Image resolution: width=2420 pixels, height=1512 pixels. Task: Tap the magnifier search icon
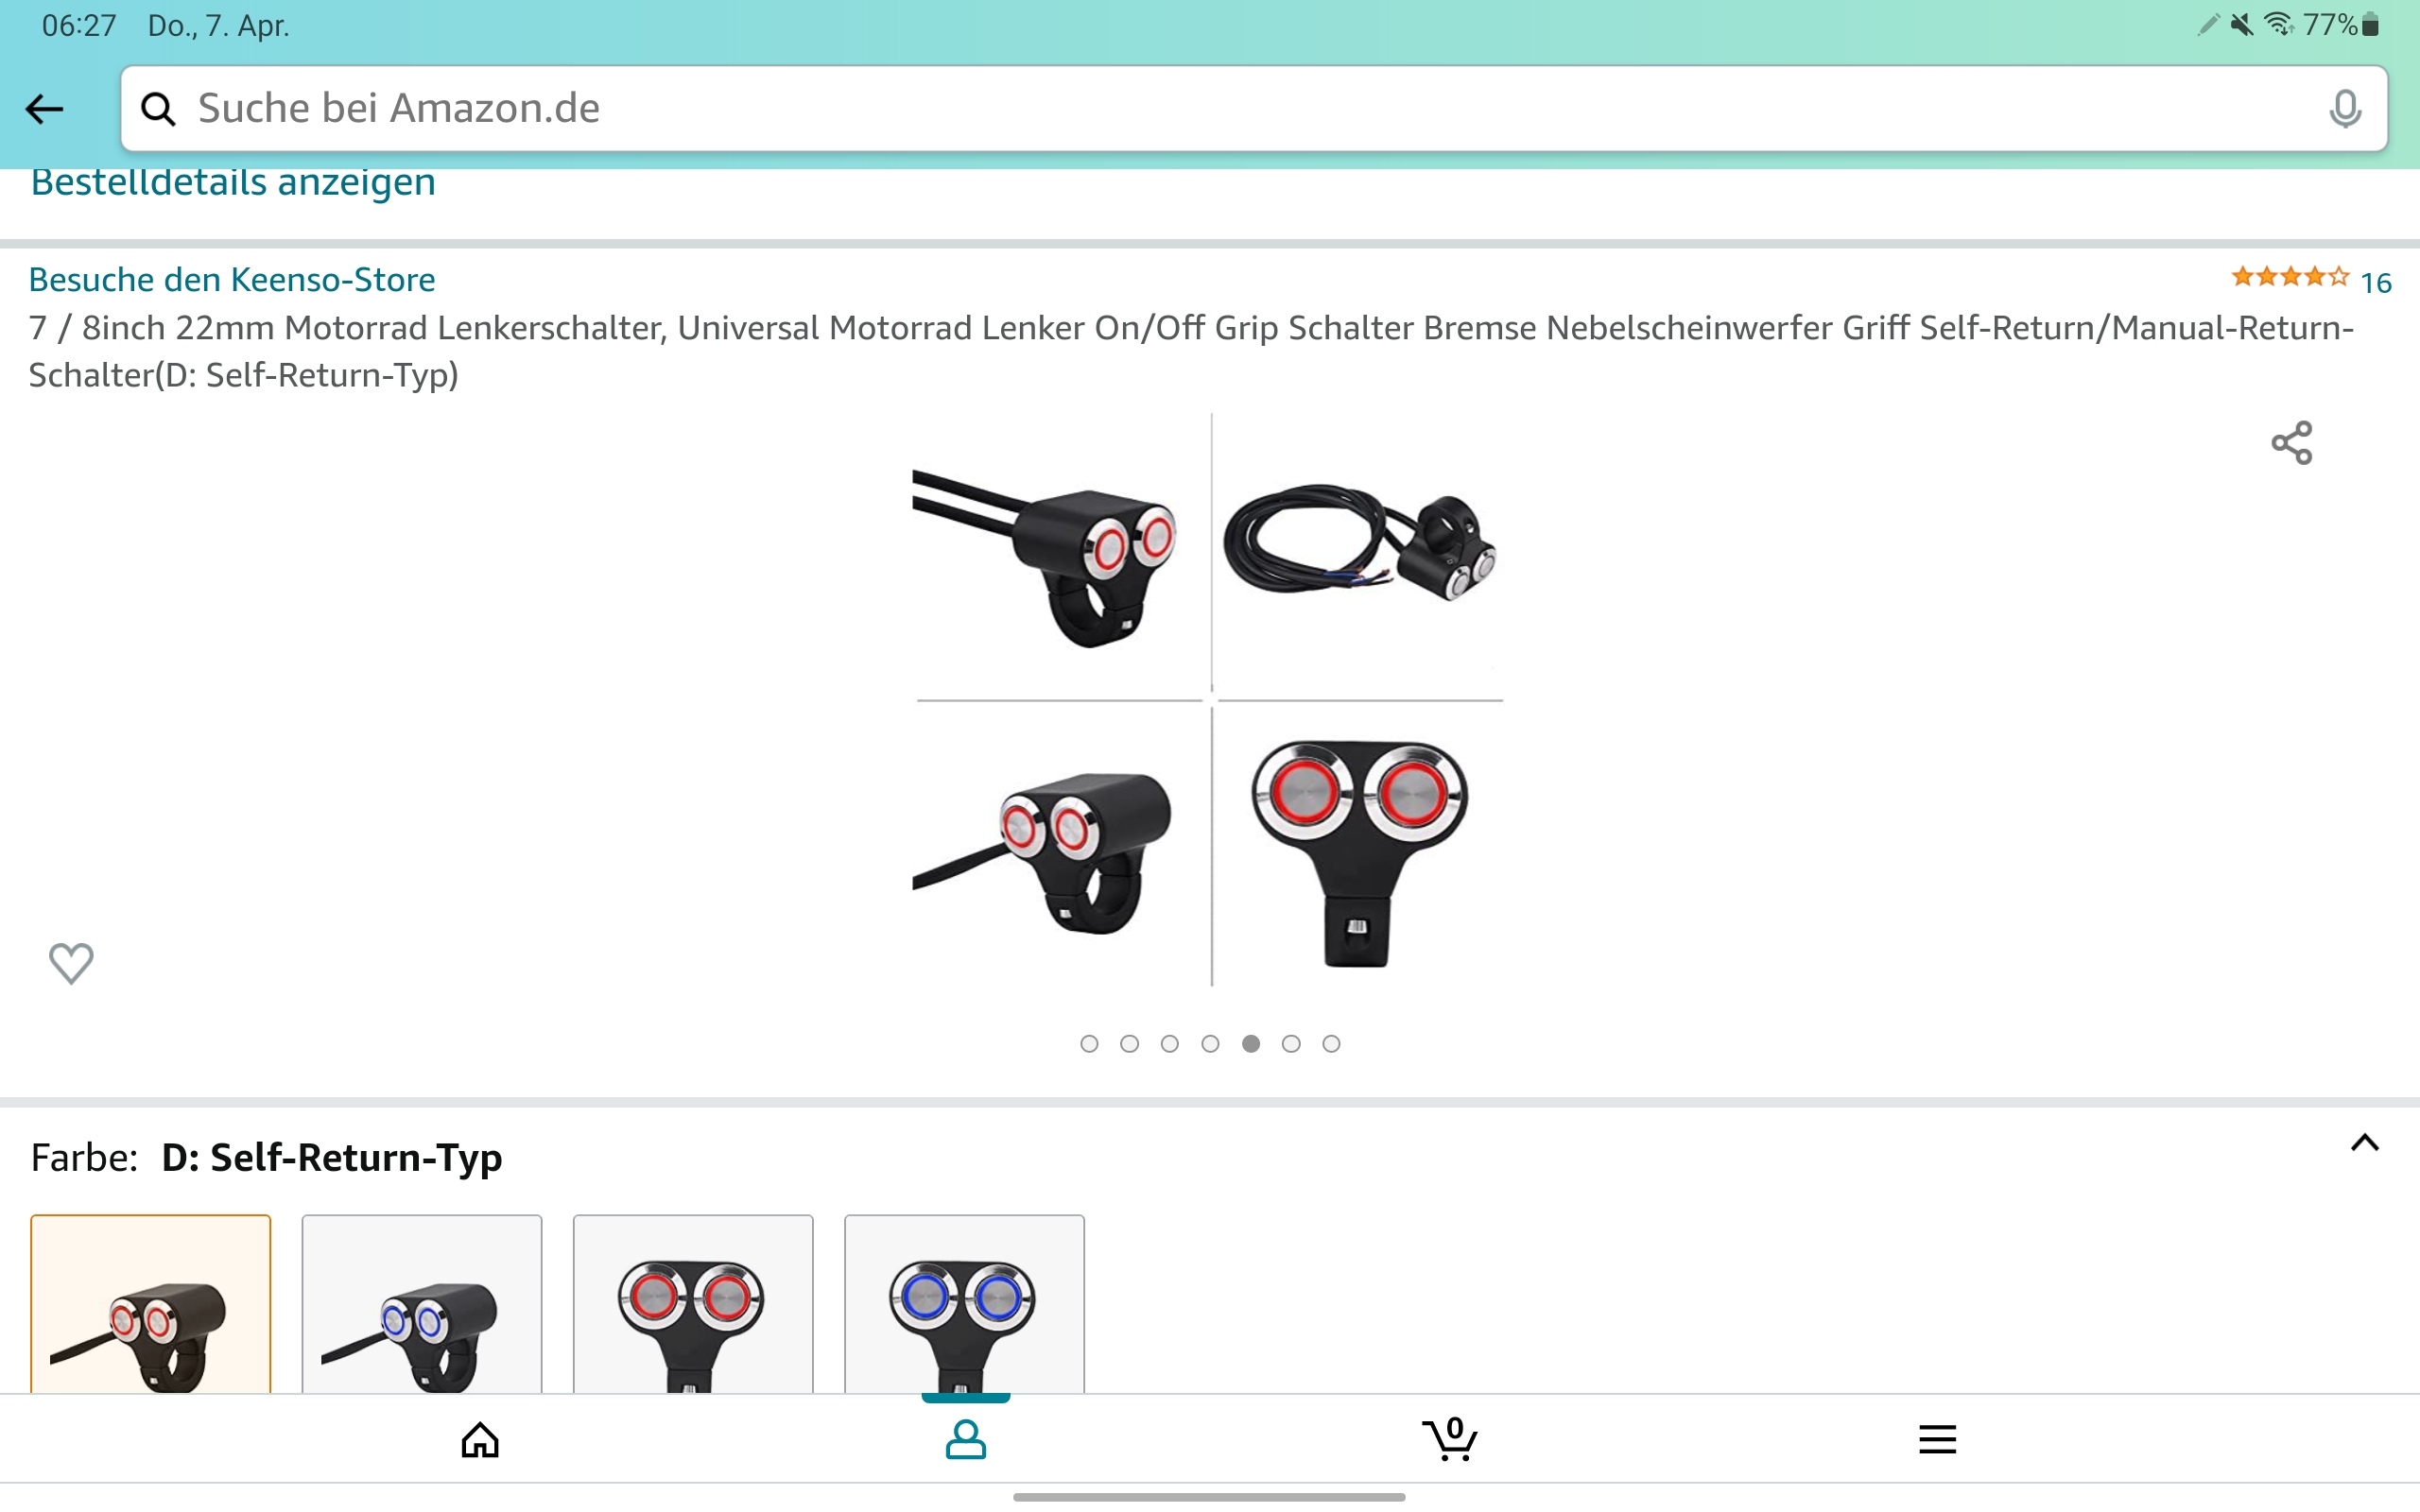tap(158, 108)
